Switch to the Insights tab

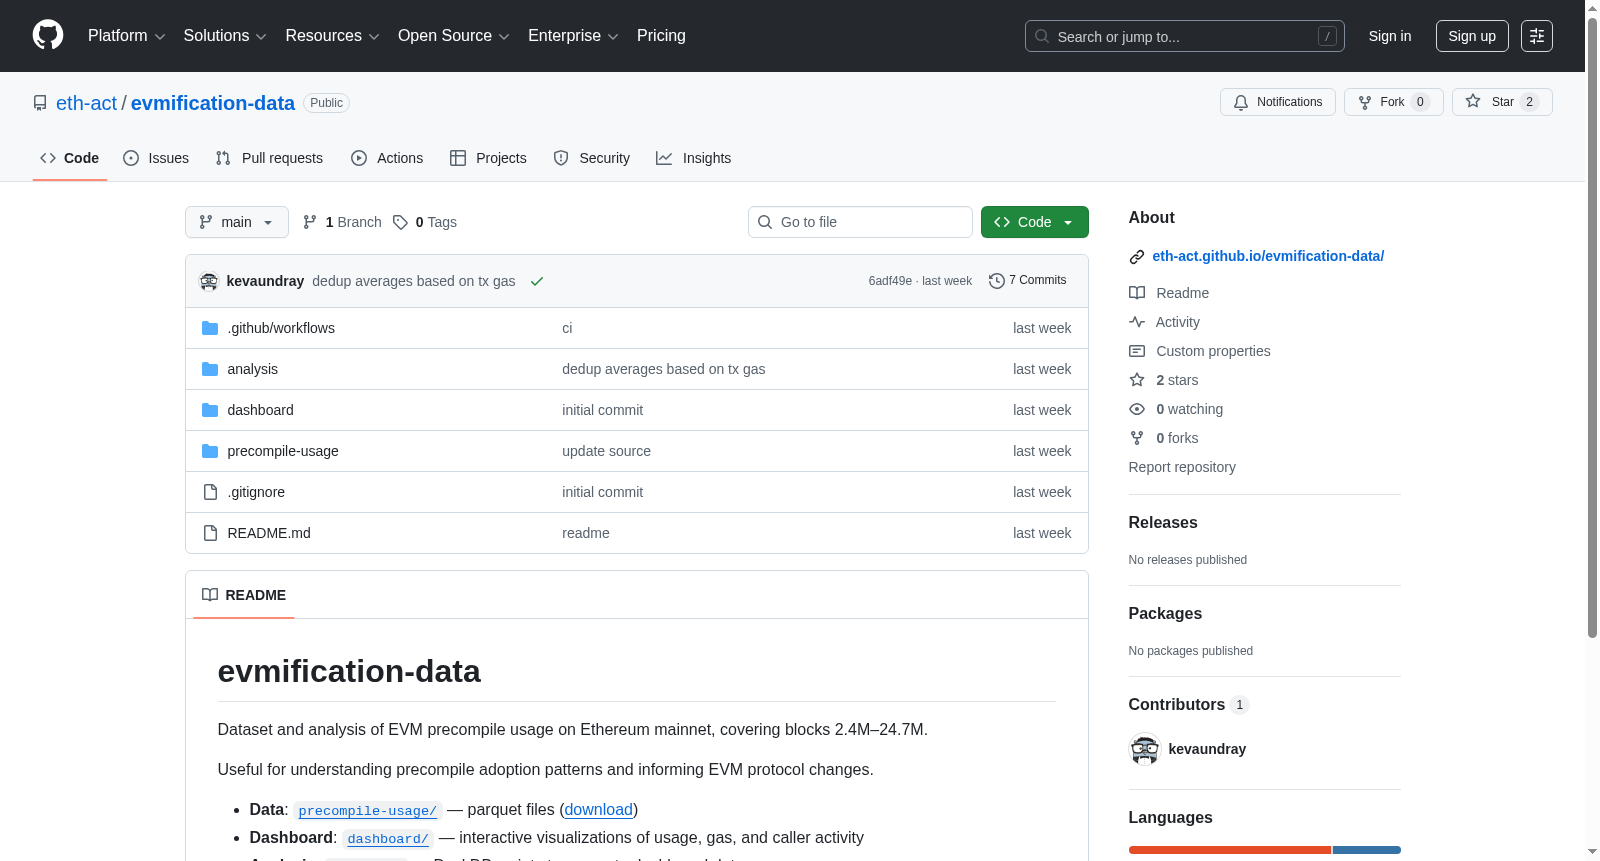click(x=694, y=158)
